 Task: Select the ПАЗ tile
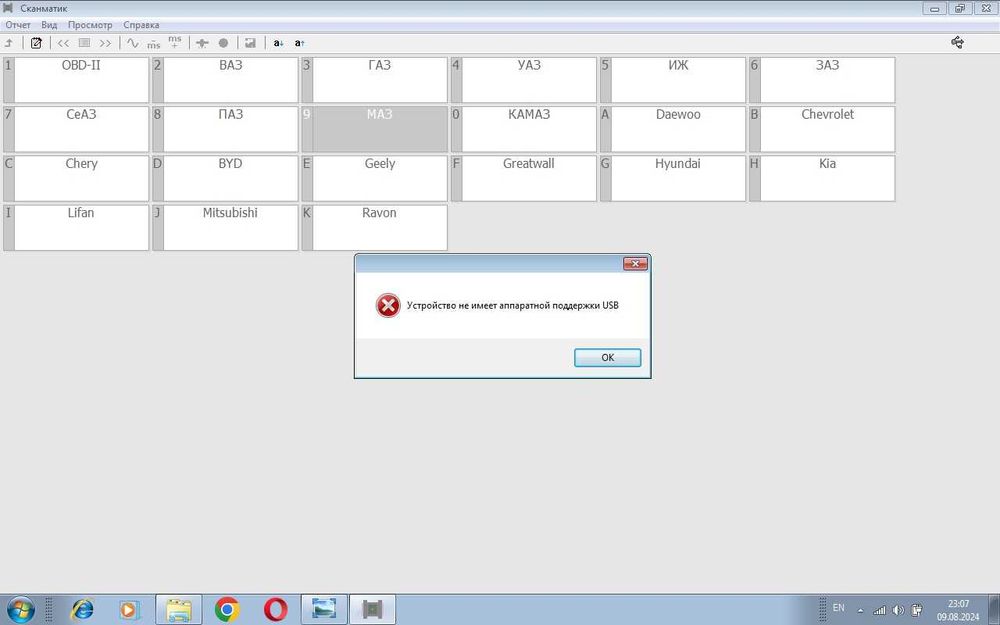coord(226,129)
